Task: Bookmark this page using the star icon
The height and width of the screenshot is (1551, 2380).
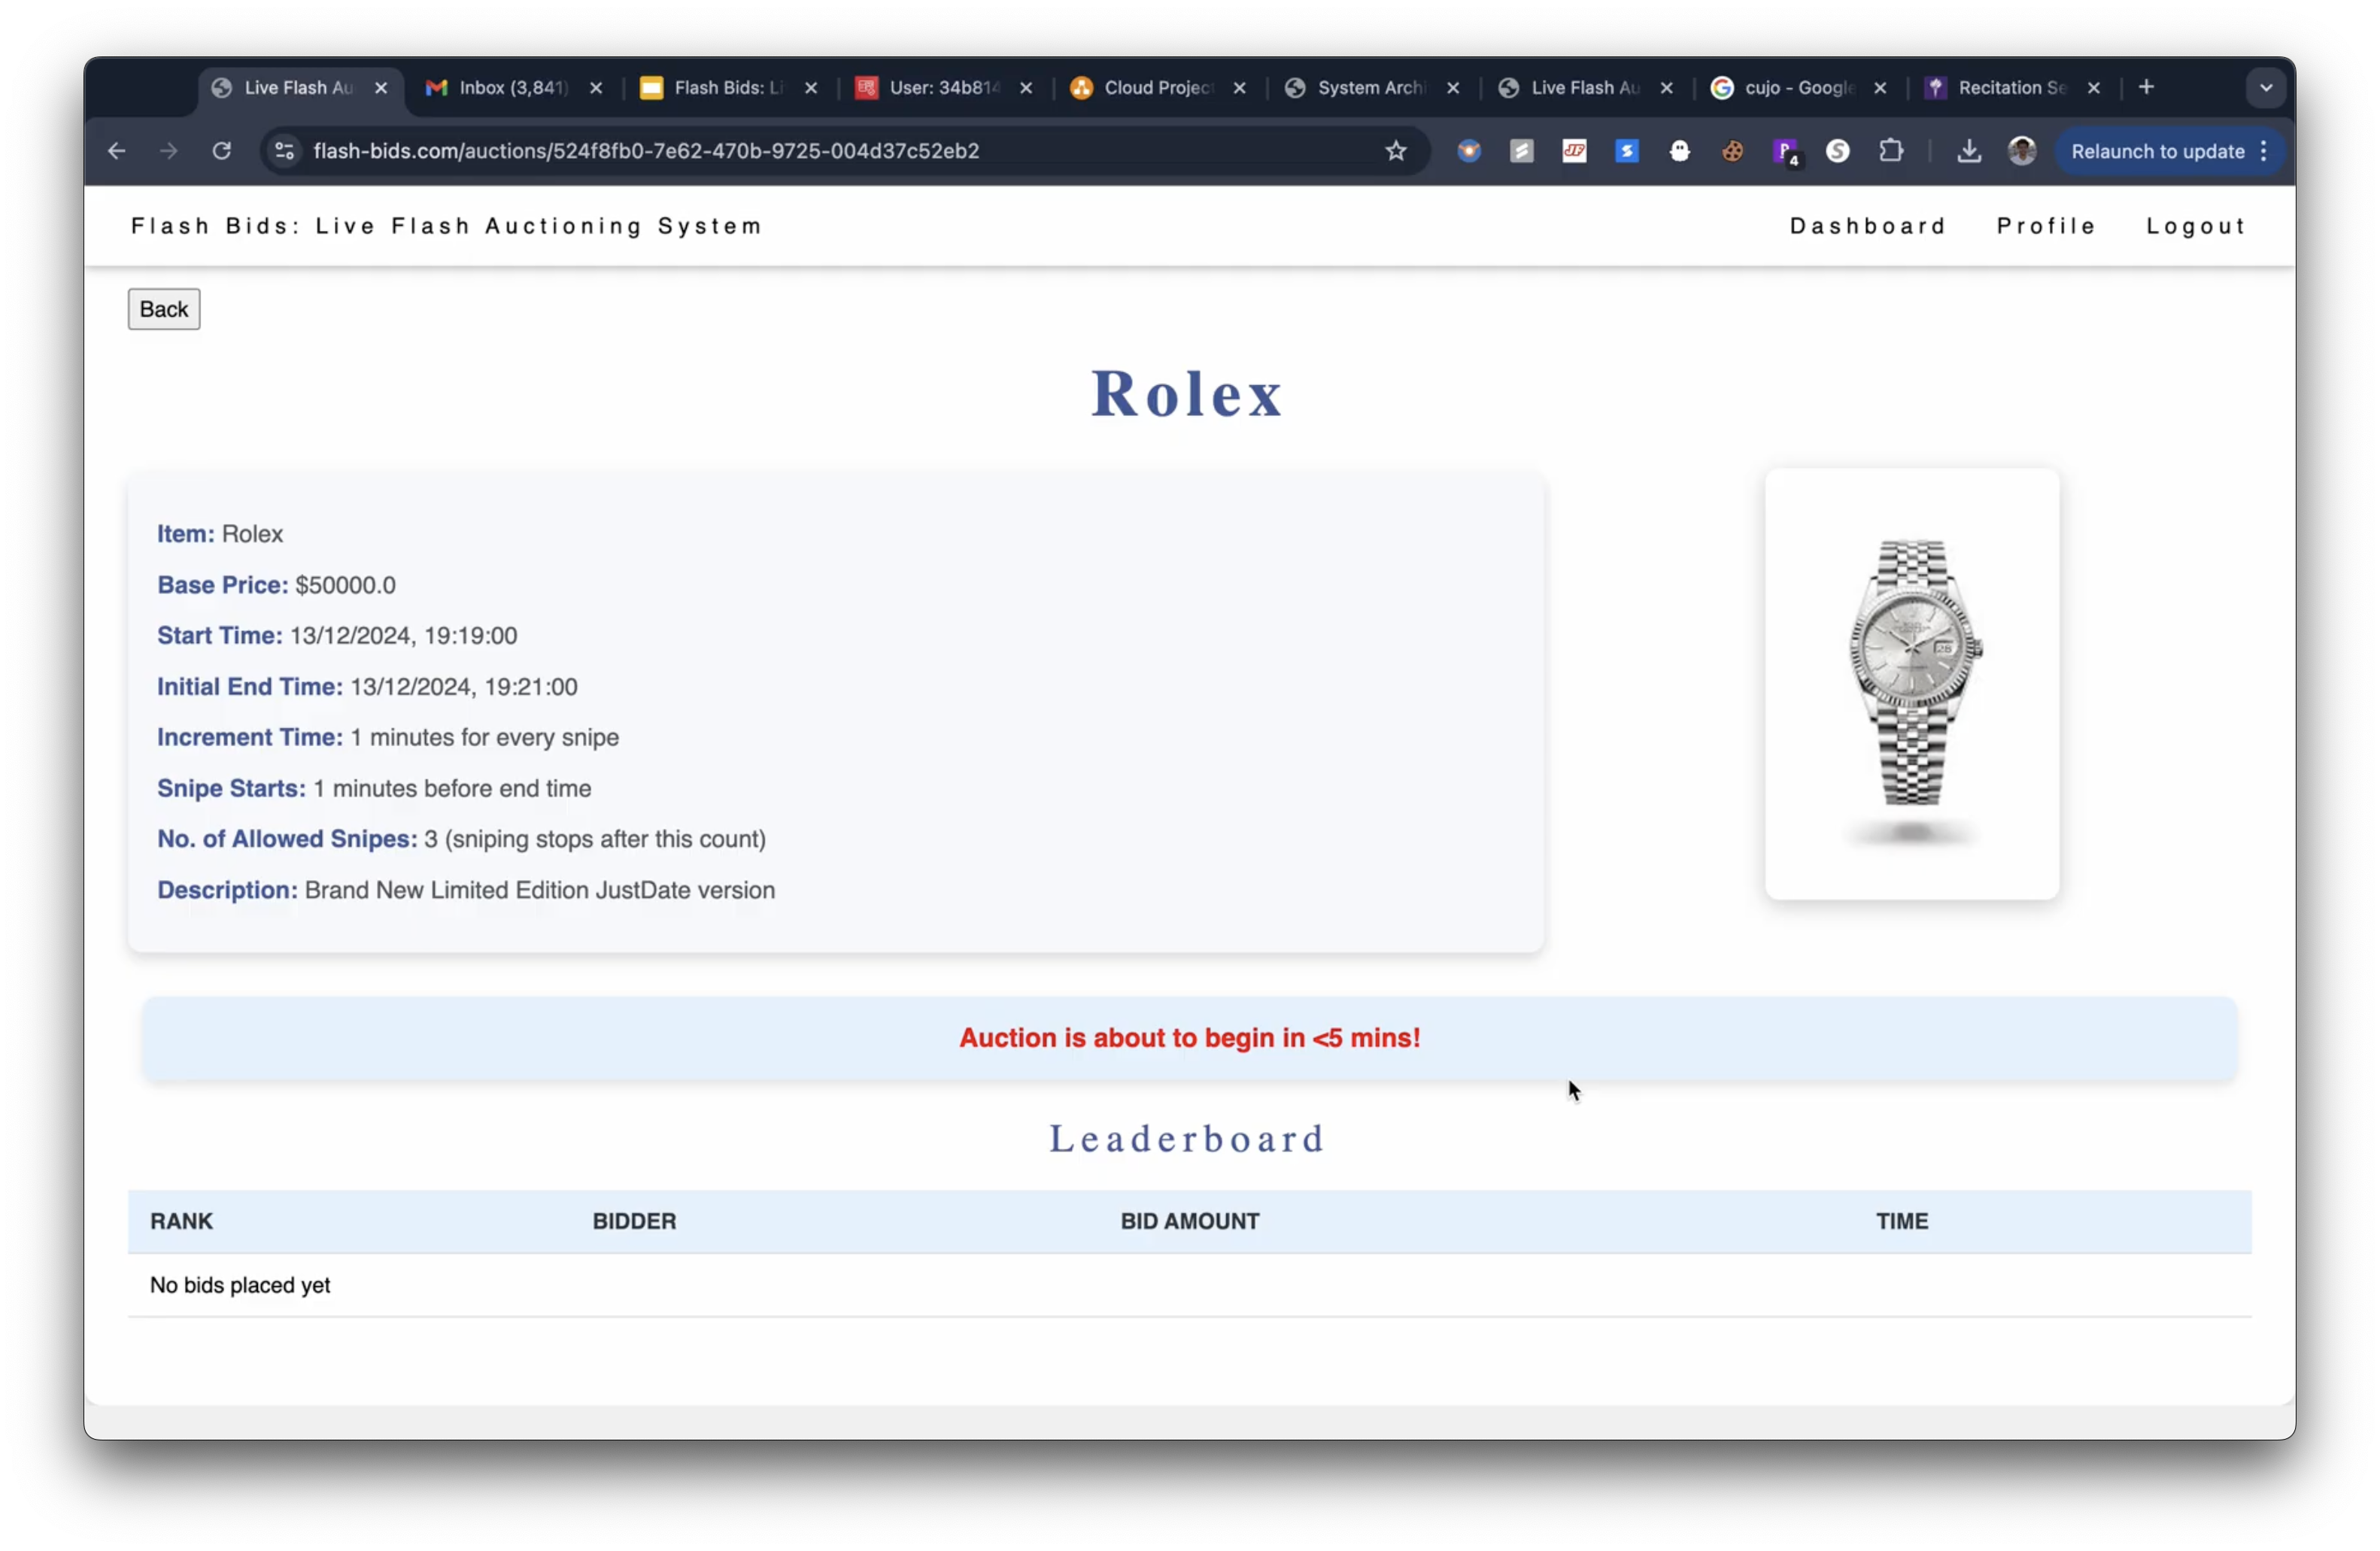Action: [1396, 151]
